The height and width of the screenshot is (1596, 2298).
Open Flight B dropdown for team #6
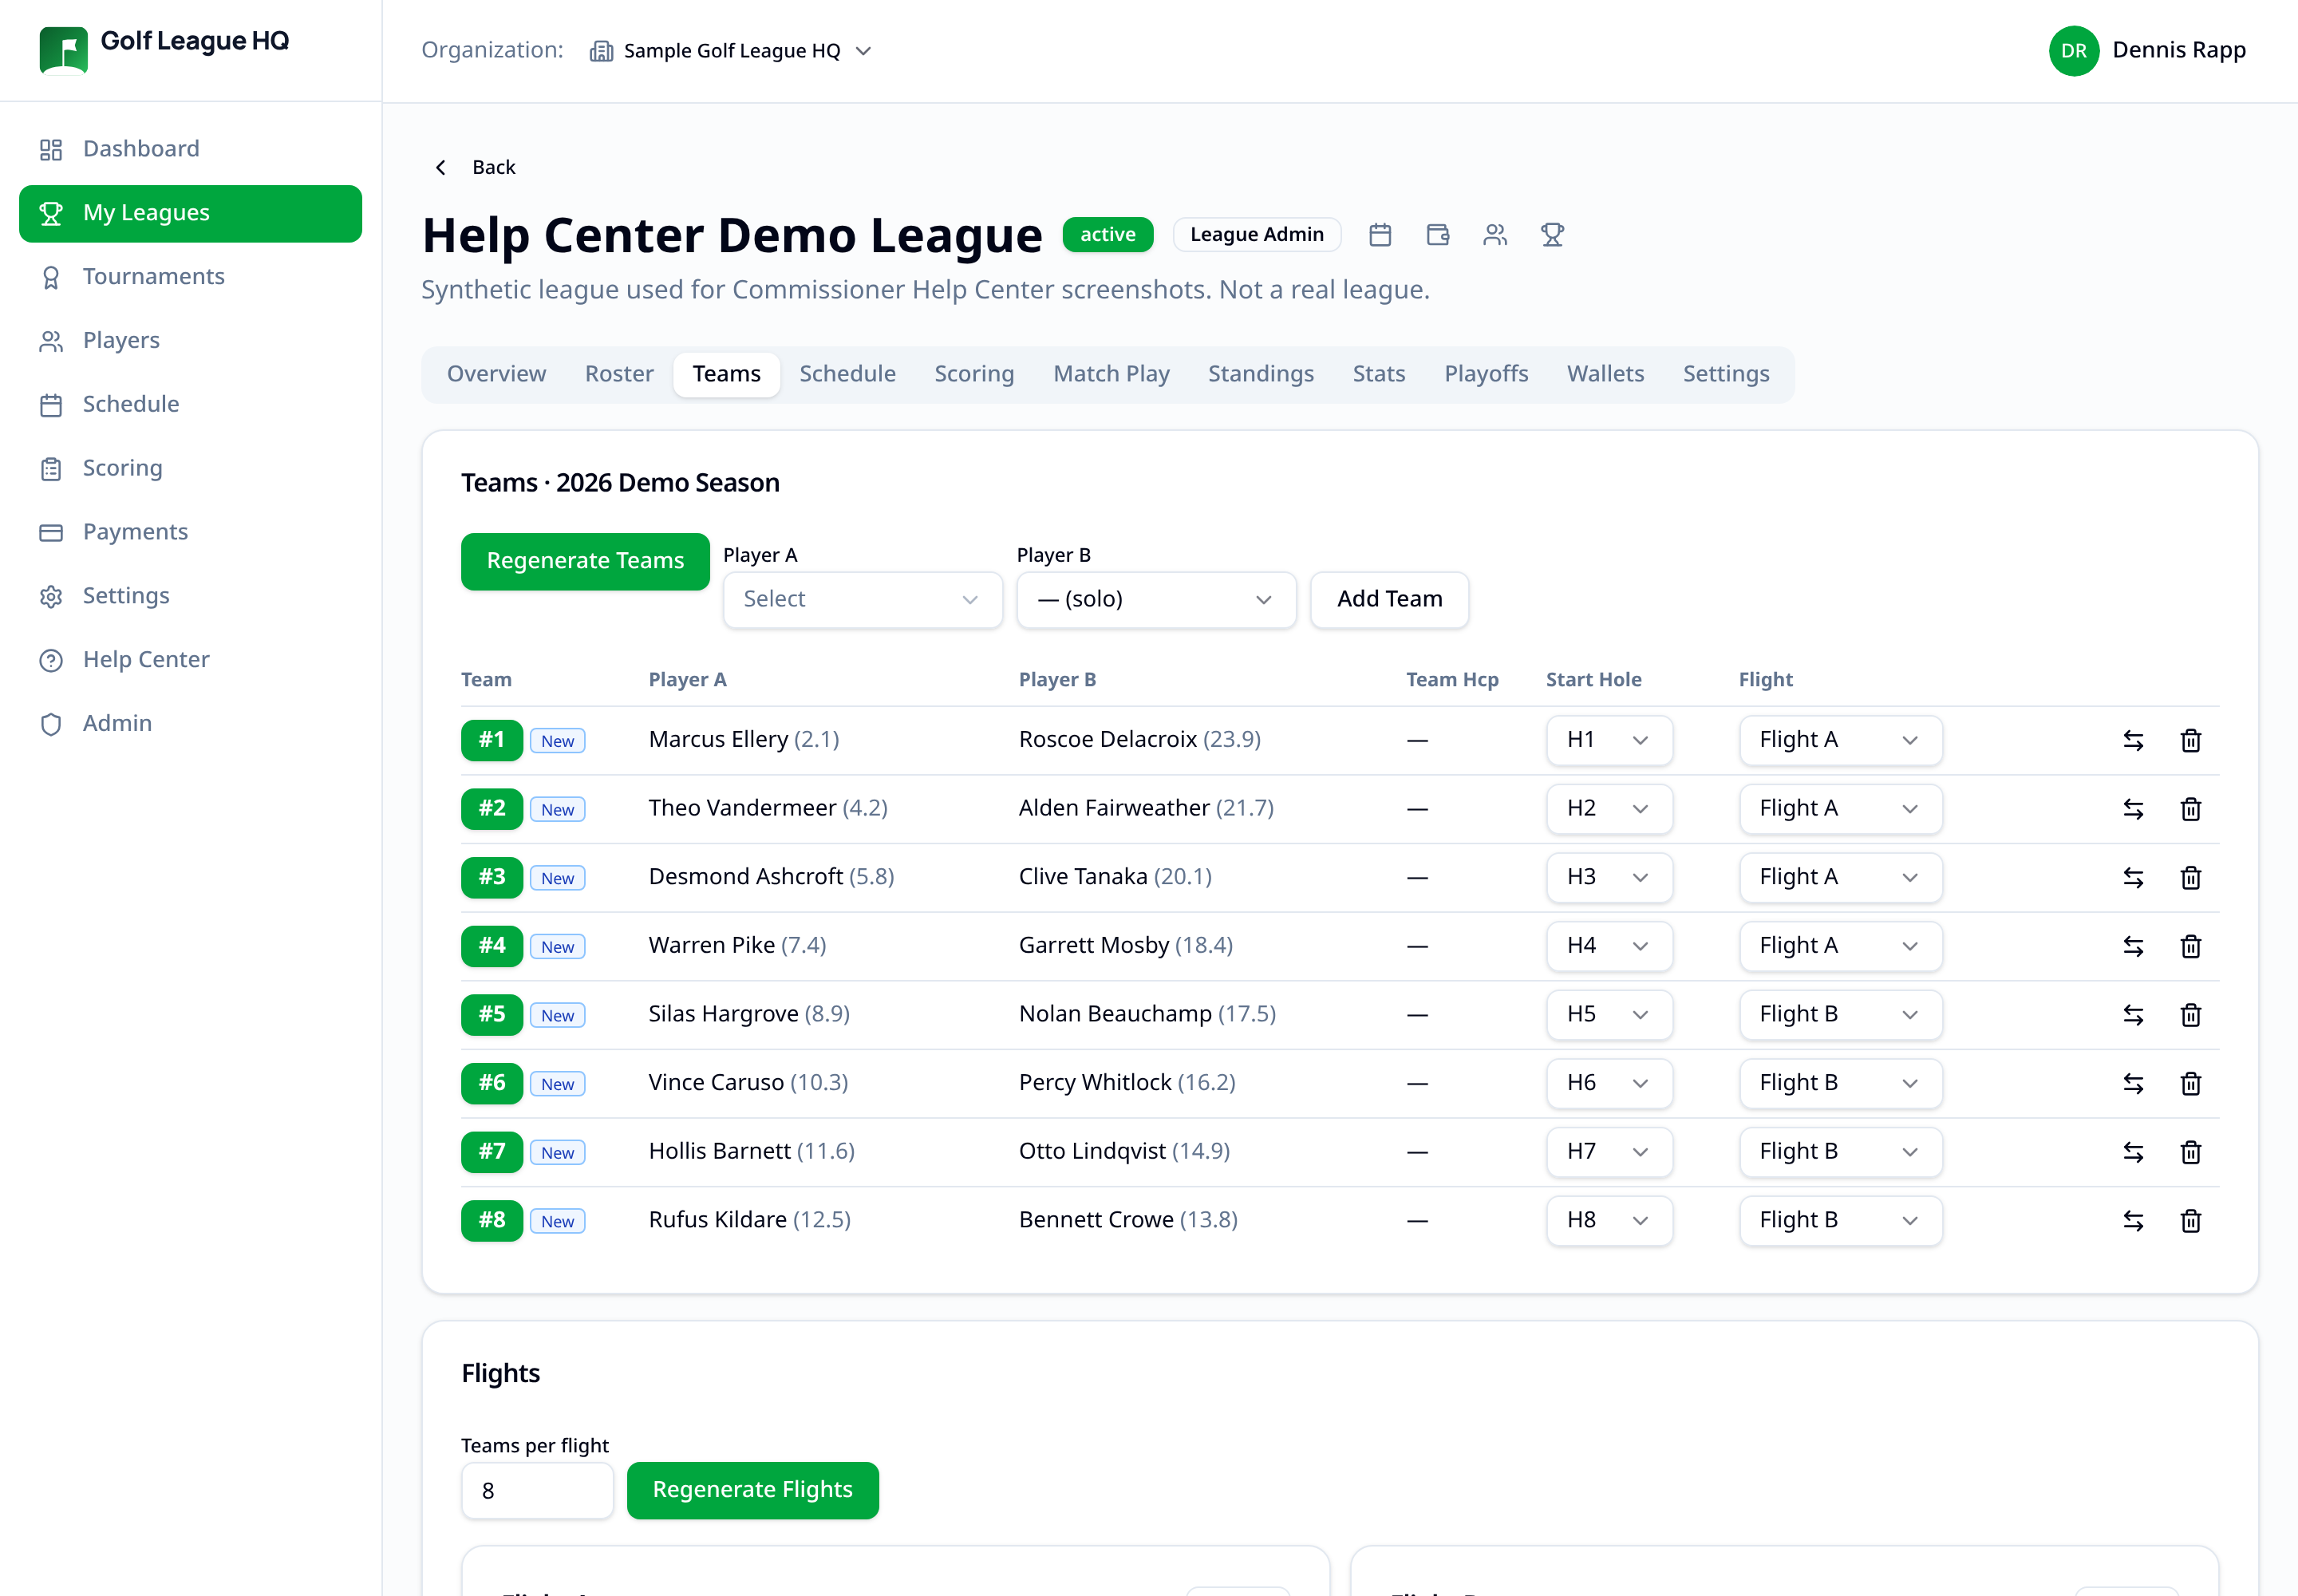[1840, 1083]
